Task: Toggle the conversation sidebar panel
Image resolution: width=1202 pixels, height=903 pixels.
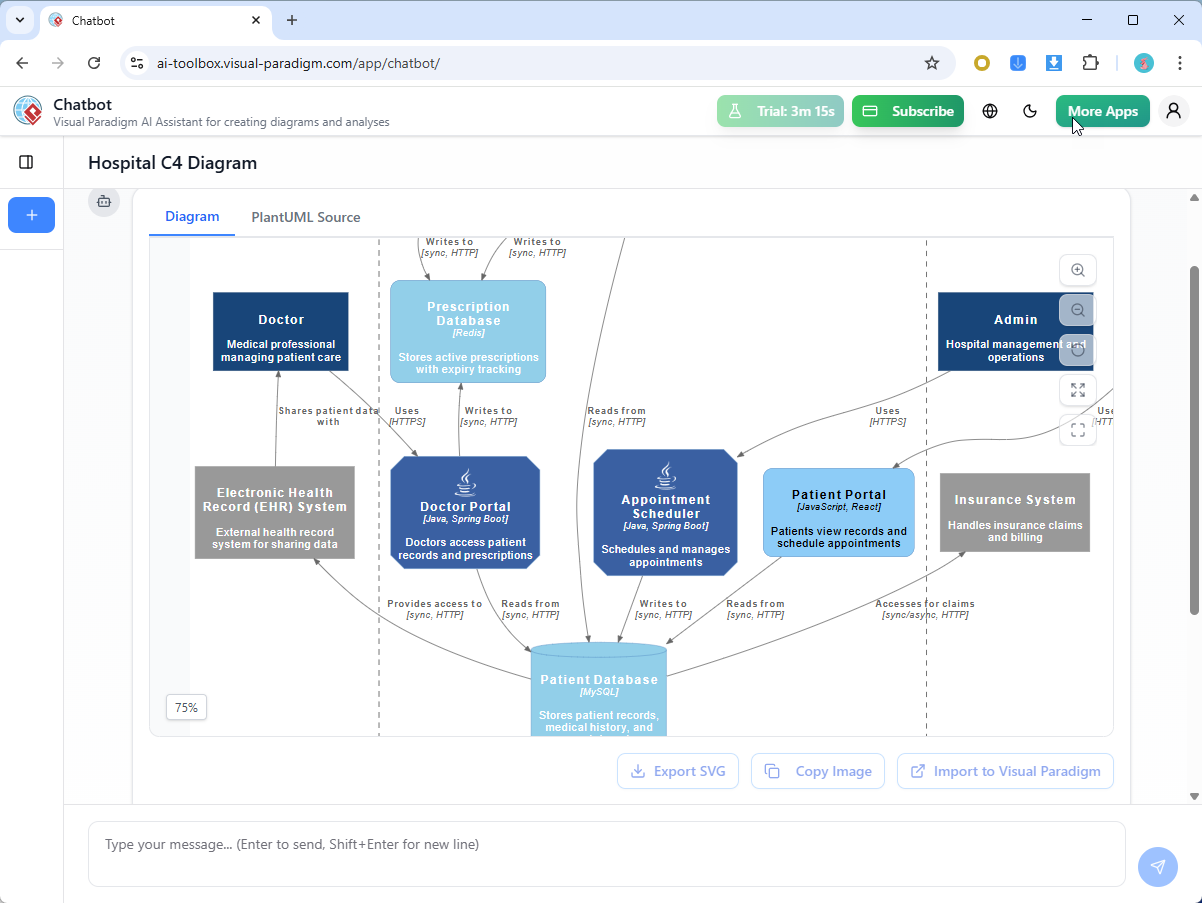Action: [x=26, y=161]
